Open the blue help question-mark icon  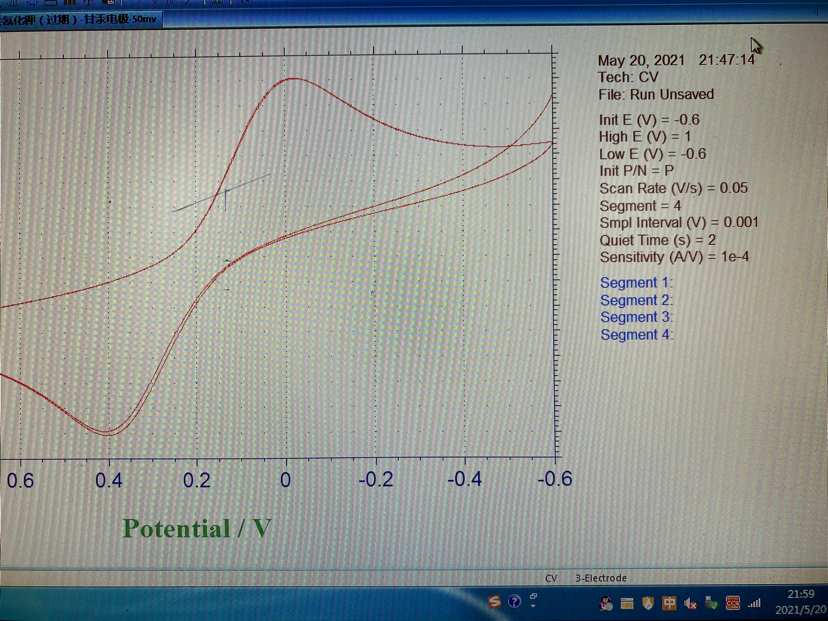[514, 602]
